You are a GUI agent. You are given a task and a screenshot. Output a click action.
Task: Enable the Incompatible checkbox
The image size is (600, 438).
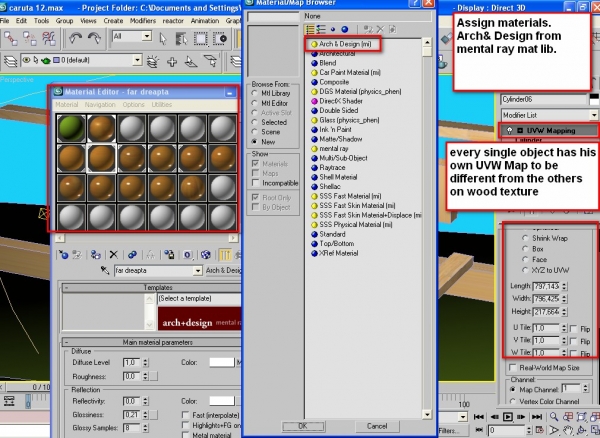[x=256, y=183]
